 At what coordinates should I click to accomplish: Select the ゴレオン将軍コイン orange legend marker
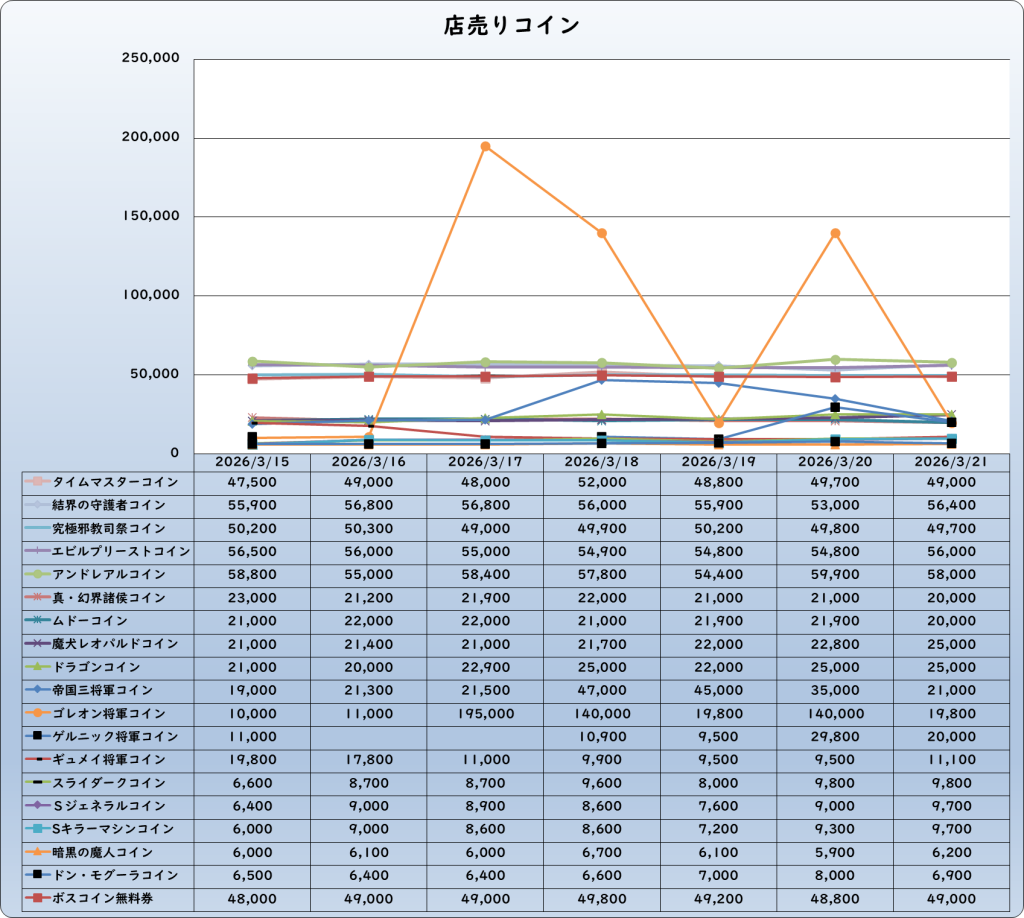[36, 714]
